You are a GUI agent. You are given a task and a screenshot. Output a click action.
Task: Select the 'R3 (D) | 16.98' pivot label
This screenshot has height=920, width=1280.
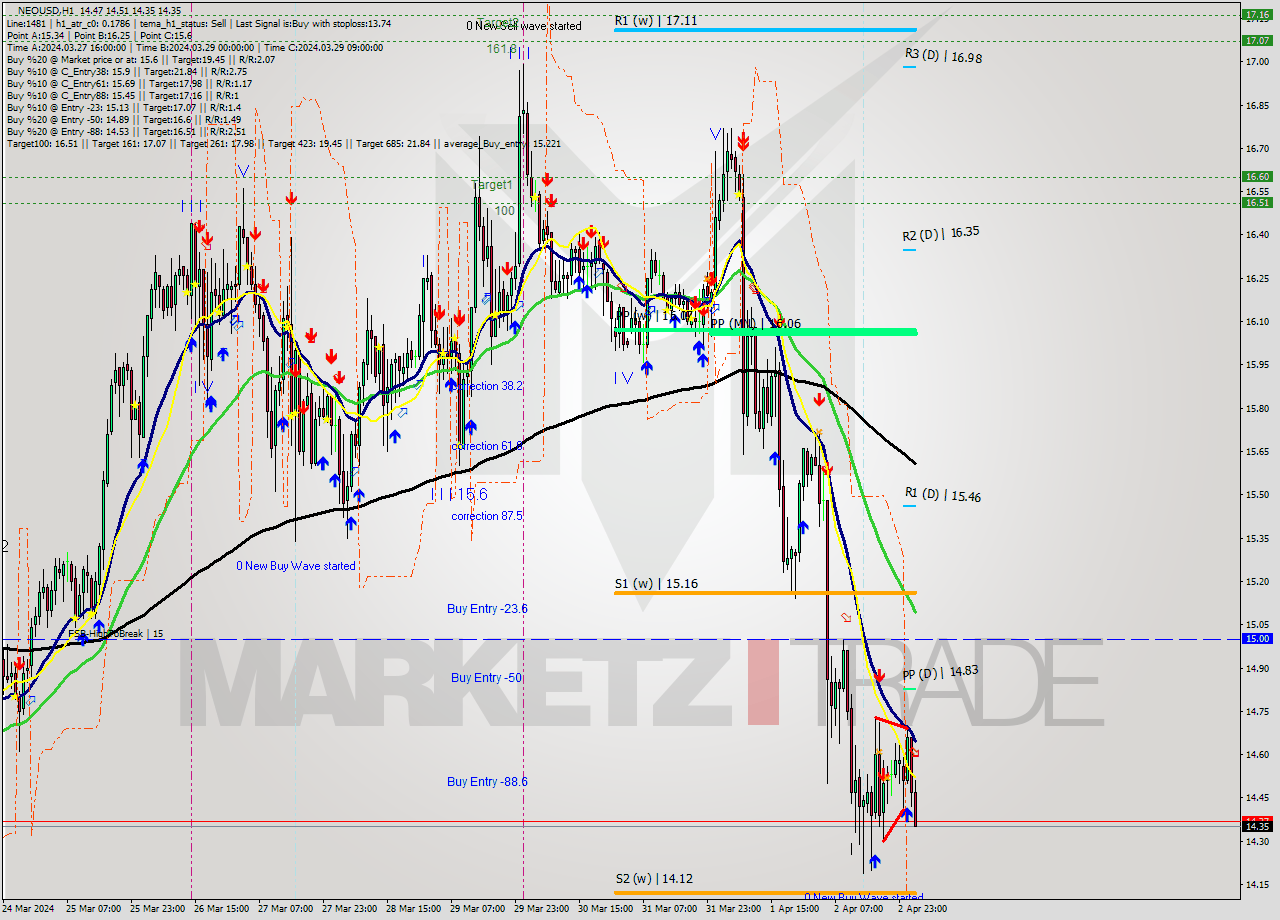tap(943, 57)
